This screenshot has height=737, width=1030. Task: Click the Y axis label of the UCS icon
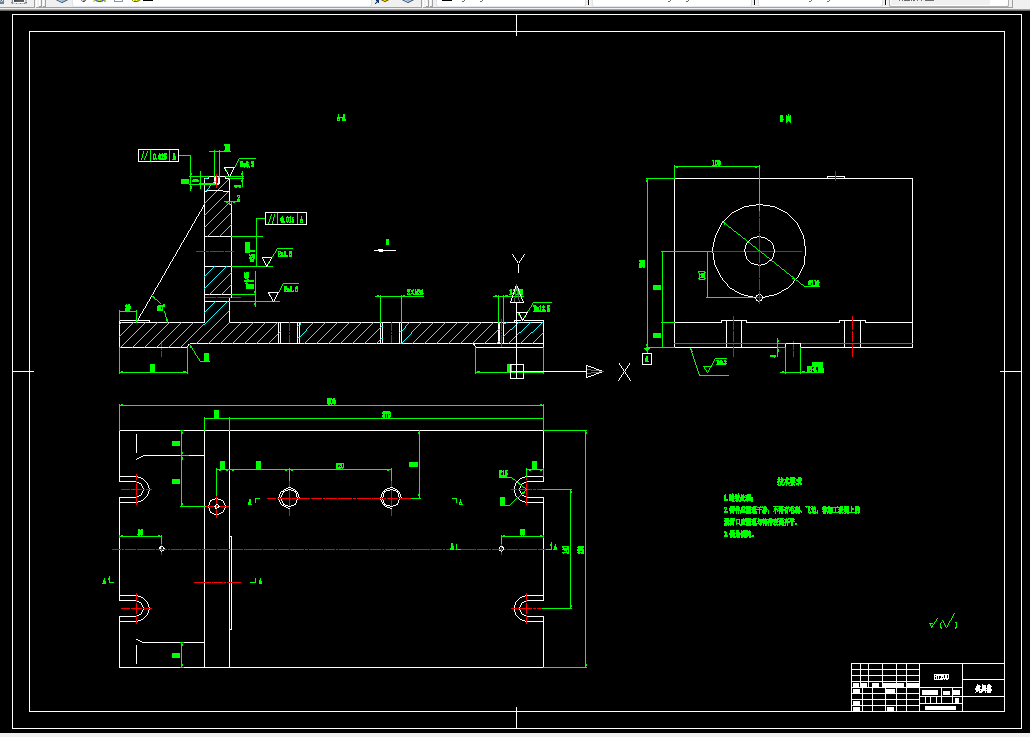click(518, 263)
